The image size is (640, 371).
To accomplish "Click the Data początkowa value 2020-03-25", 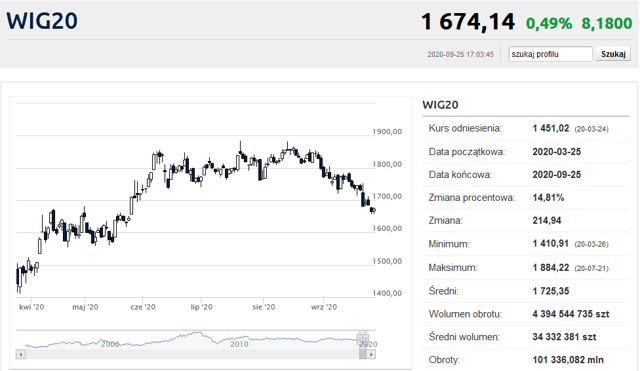I will (x=556, y=152).
